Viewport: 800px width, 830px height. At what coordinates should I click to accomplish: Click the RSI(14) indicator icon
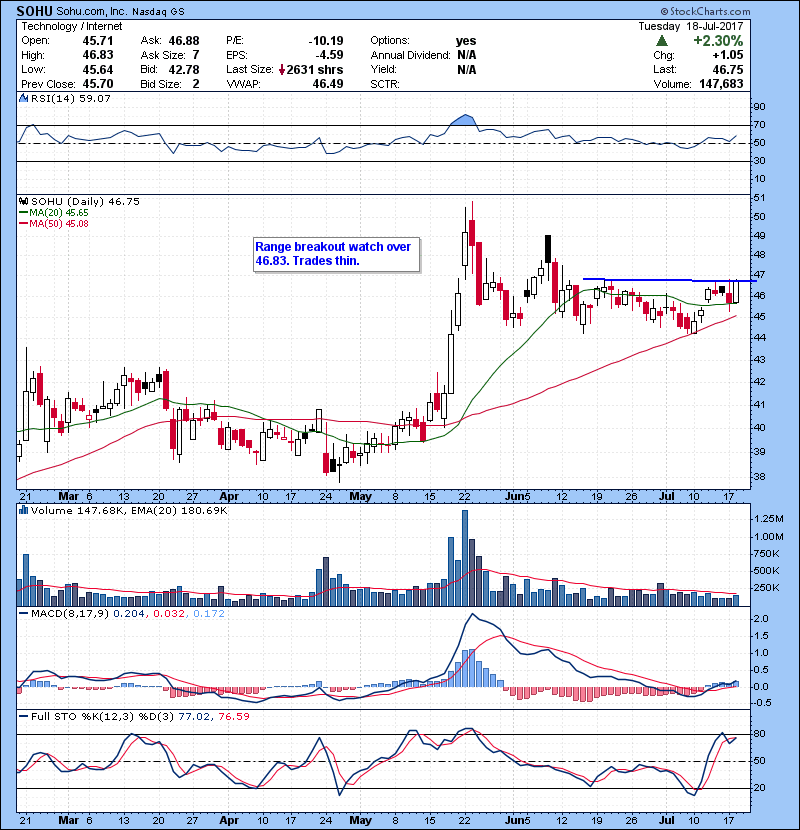click(x=23, y=98)
